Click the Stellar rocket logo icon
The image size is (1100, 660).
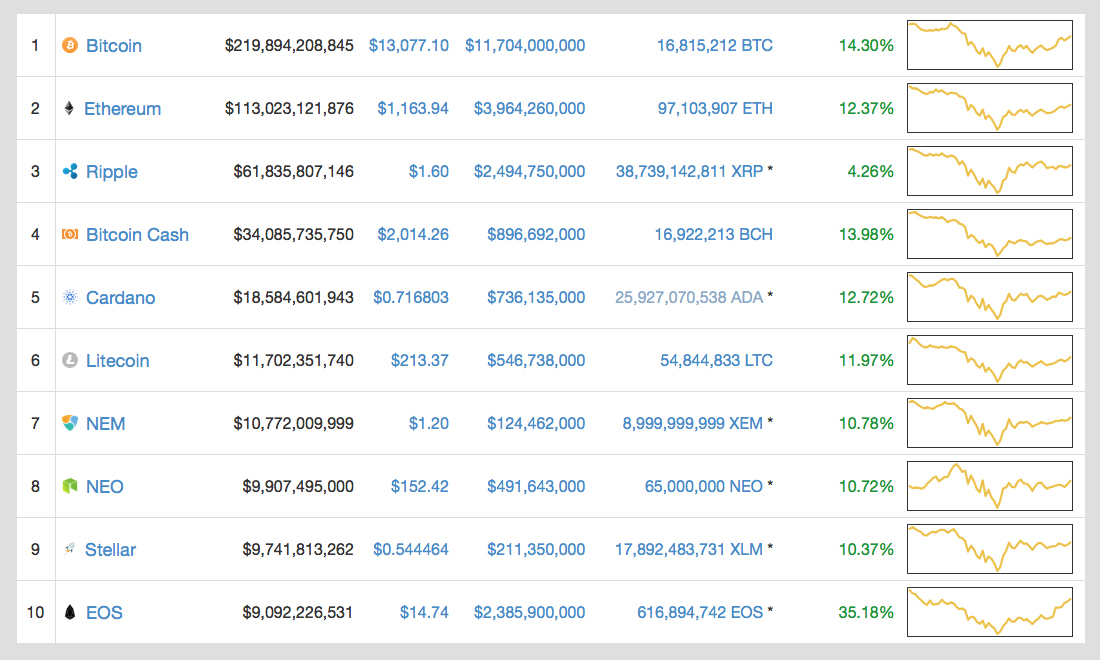[x=69, y=549]
